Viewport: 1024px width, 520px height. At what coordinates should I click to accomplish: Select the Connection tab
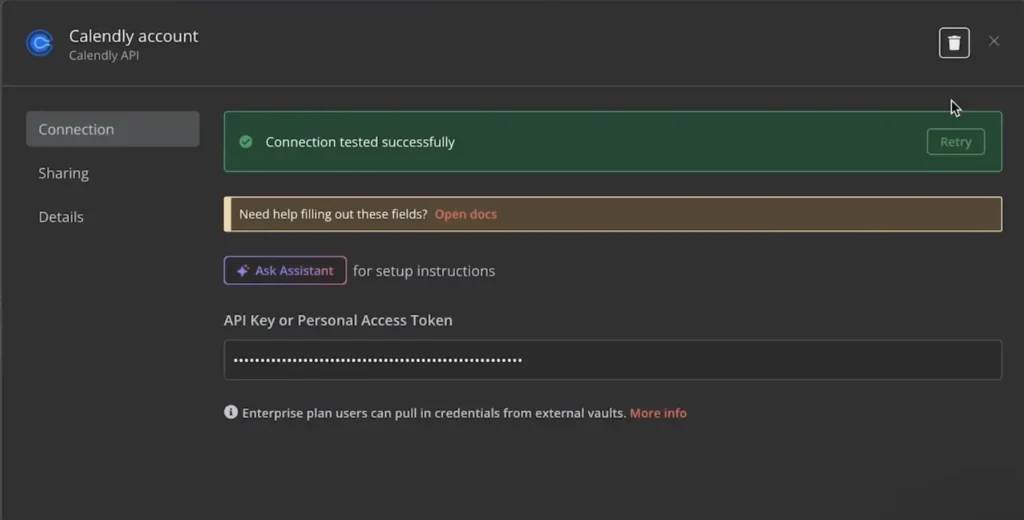[112, 129]
